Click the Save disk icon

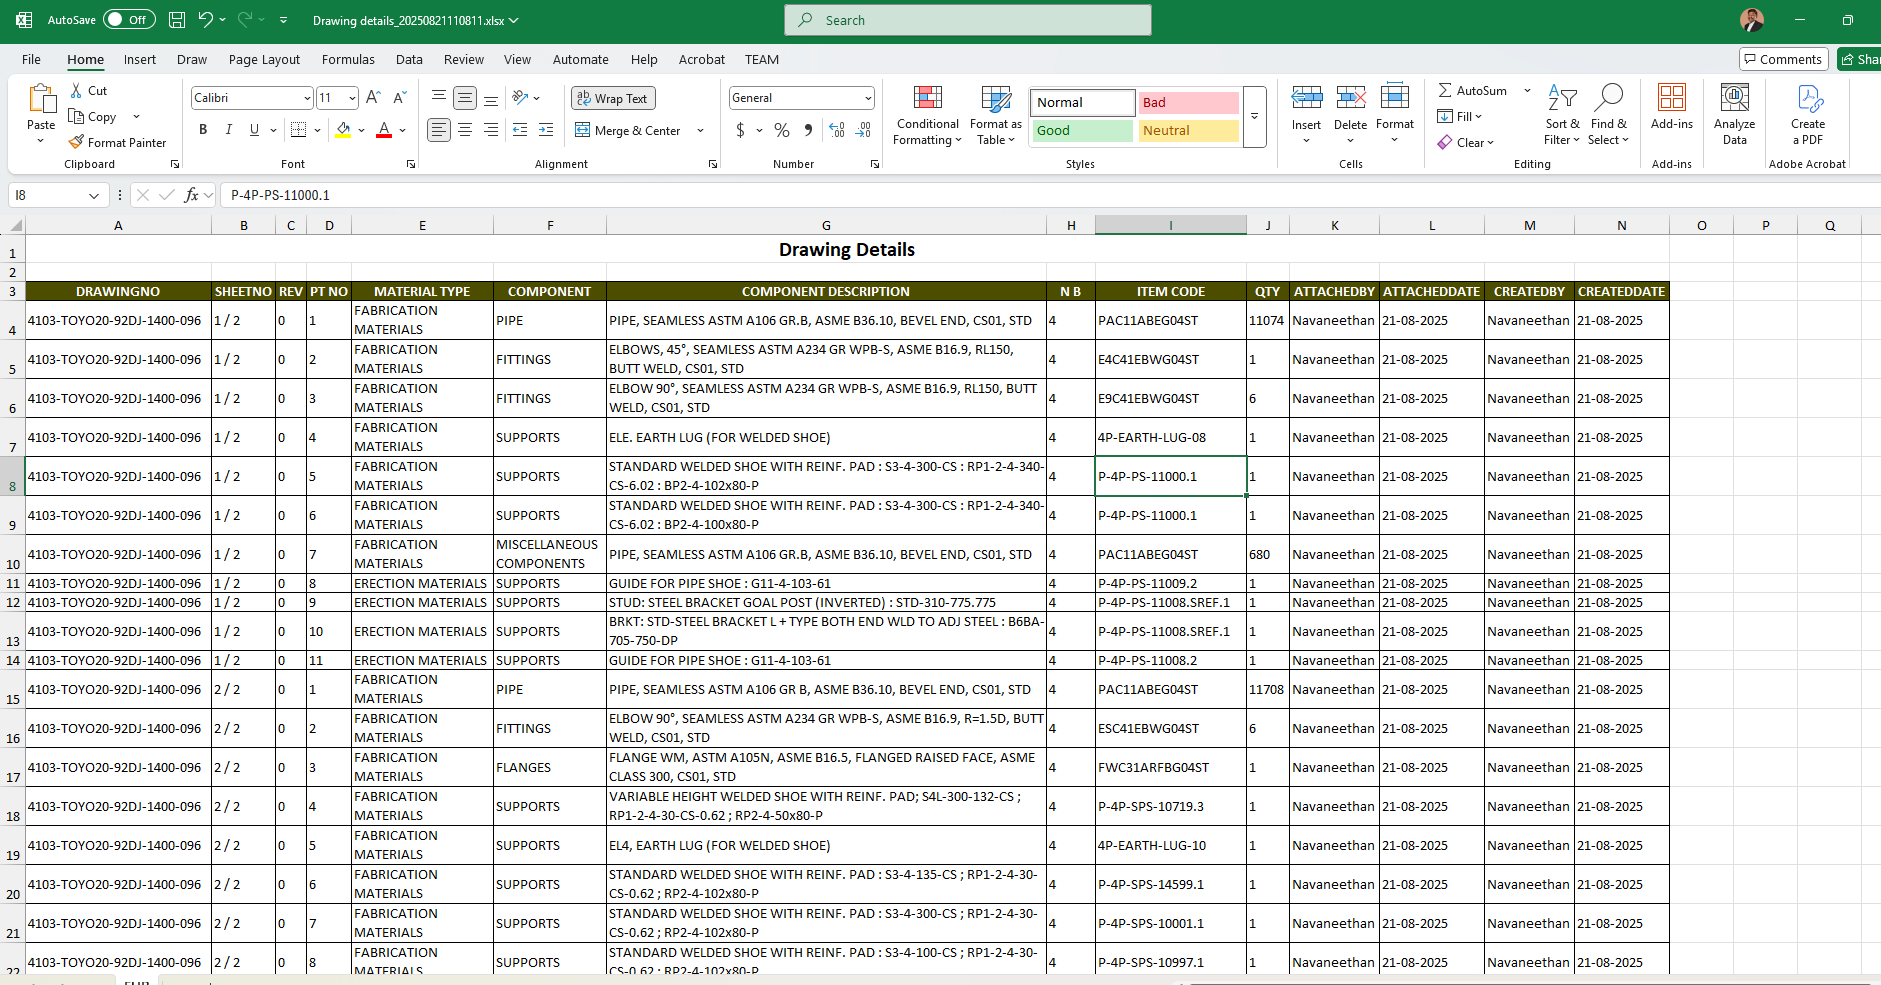point(177,20)
